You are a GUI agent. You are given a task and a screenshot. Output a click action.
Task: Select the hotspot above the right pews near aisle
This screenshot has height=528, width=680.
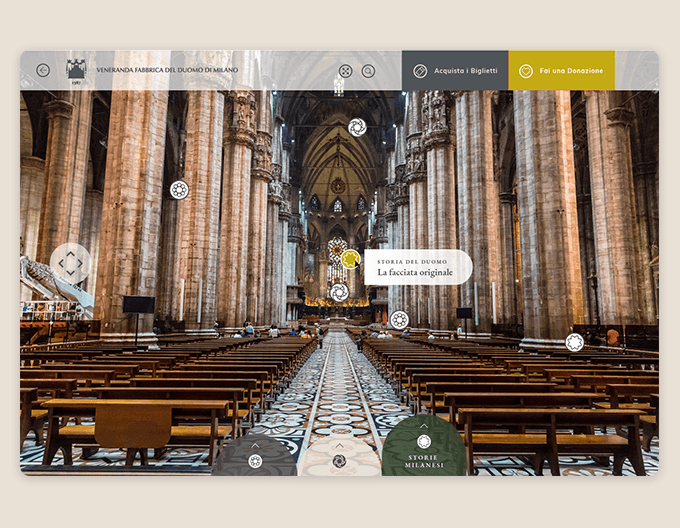coord(399,320)
